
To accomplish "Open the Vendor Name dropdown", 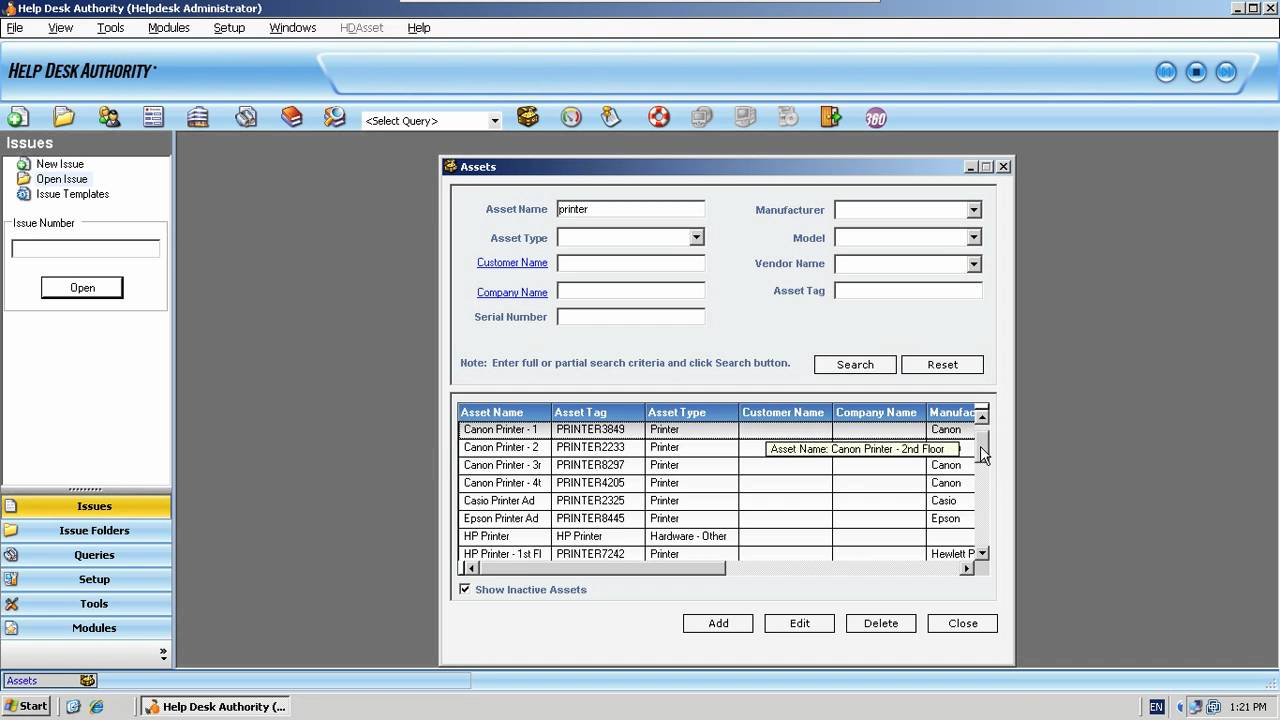I will pyautogui.click(x=974, y=264).
